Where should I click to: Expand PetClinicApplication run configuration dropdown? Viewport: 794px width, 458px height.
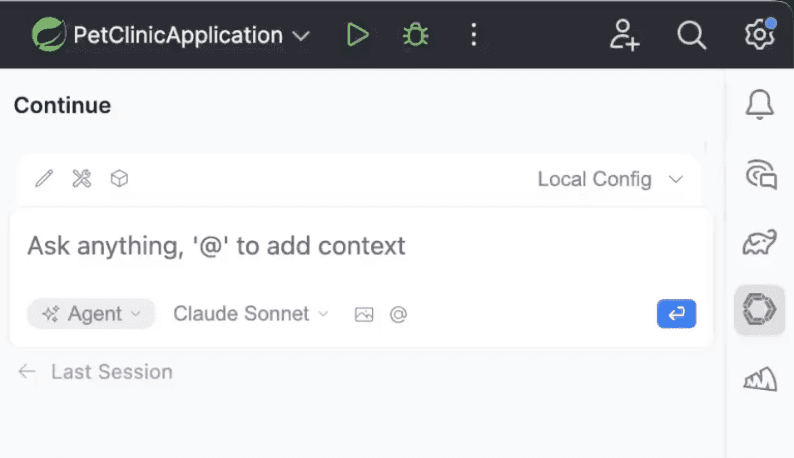click(x=301, y=36)
